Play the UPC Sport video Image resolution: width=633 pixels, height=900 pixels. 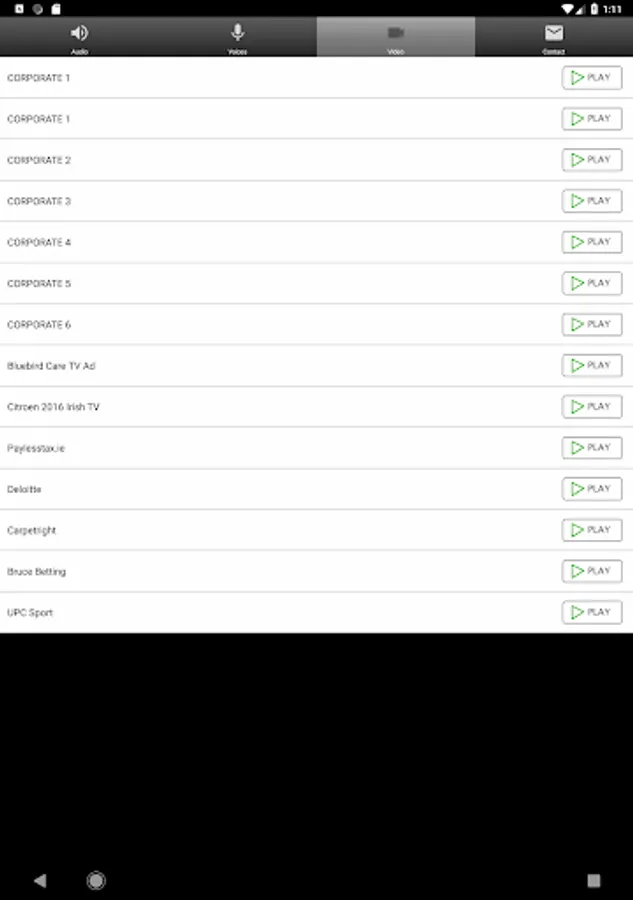592,612
